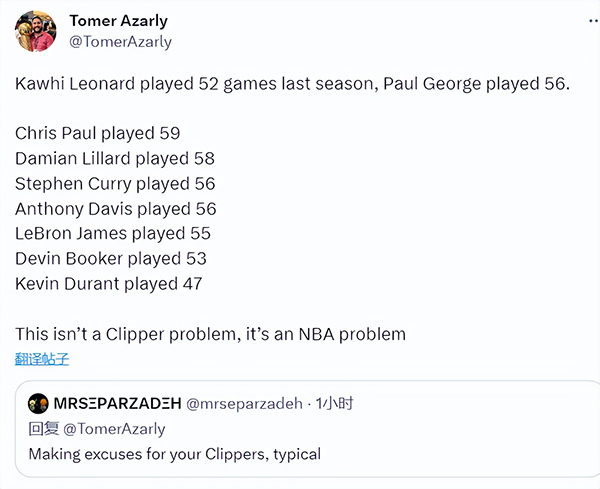This screenshot has width=600, height=489.
Task: Click the 'Anthony Davis played 56' line
Action: (116, 209)
